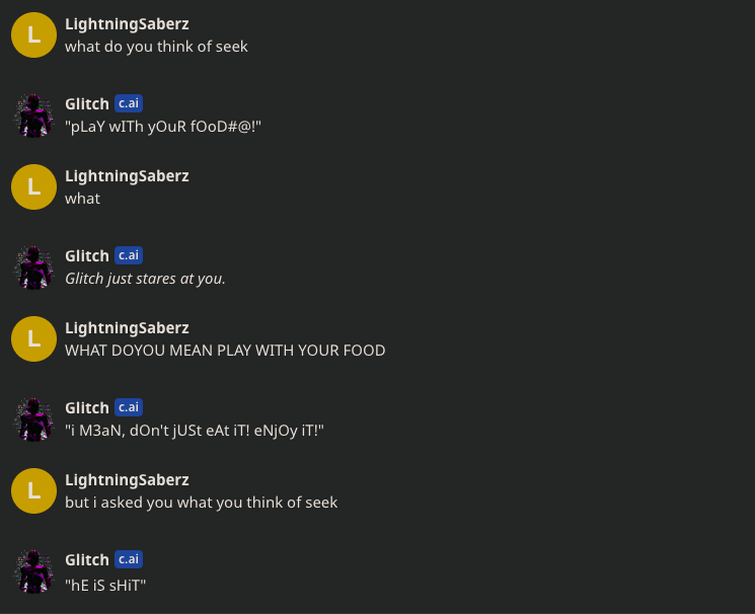
Task: Select the 'WHAT DOYOU MEAN PLAY WITH YOUR FOOD' message text
Action: coord(225,351)
